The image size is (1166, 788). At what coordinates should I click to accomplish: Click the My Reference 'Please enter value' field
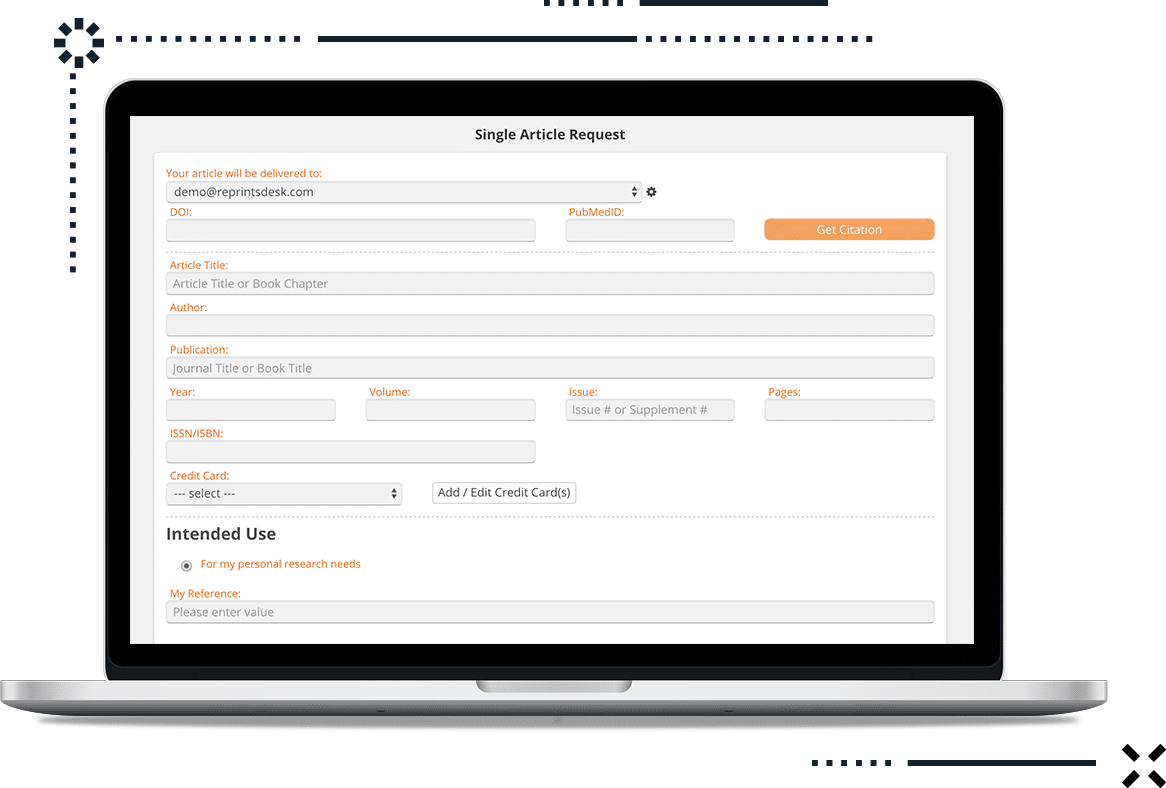(550, 611)
